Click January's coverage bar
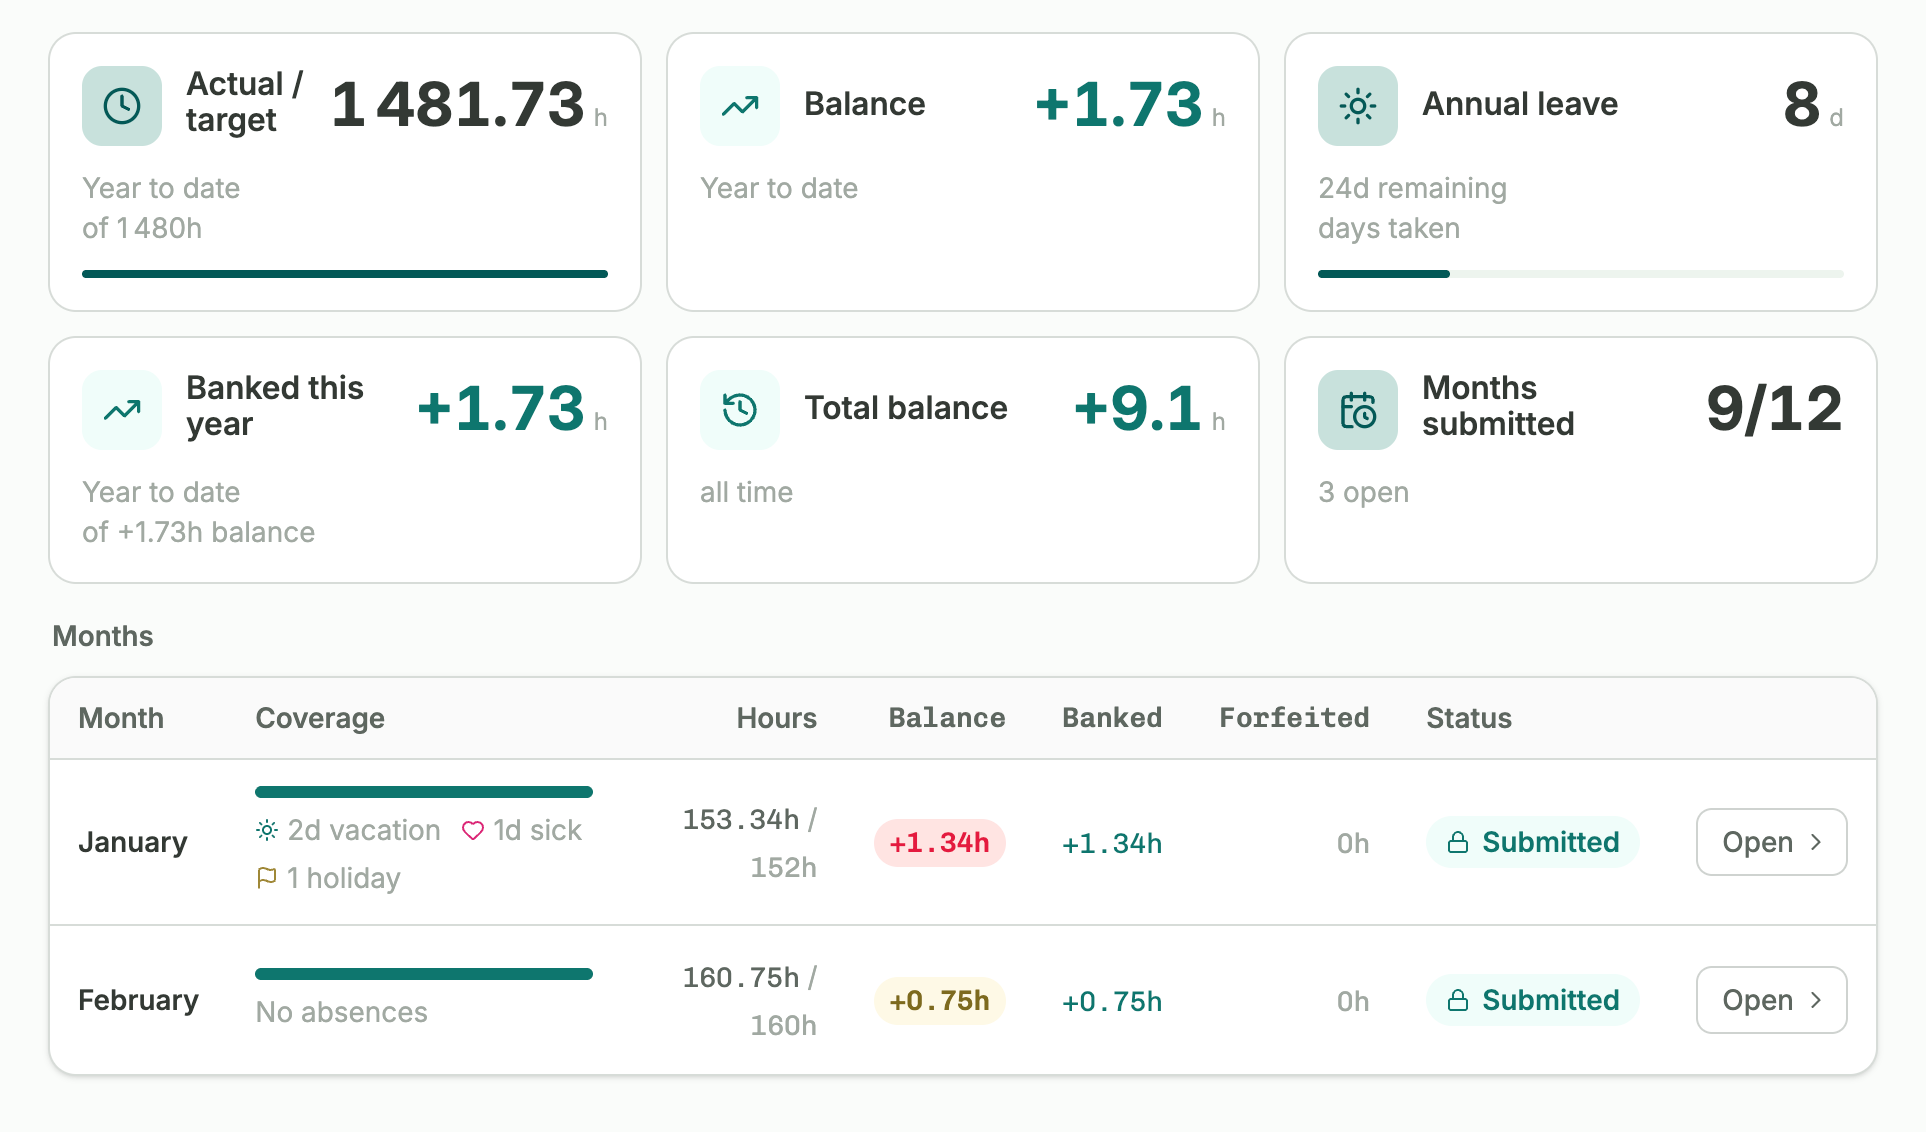Image resolution: width=1926 pixels, height=1132 pixels. tap(424, 792)
